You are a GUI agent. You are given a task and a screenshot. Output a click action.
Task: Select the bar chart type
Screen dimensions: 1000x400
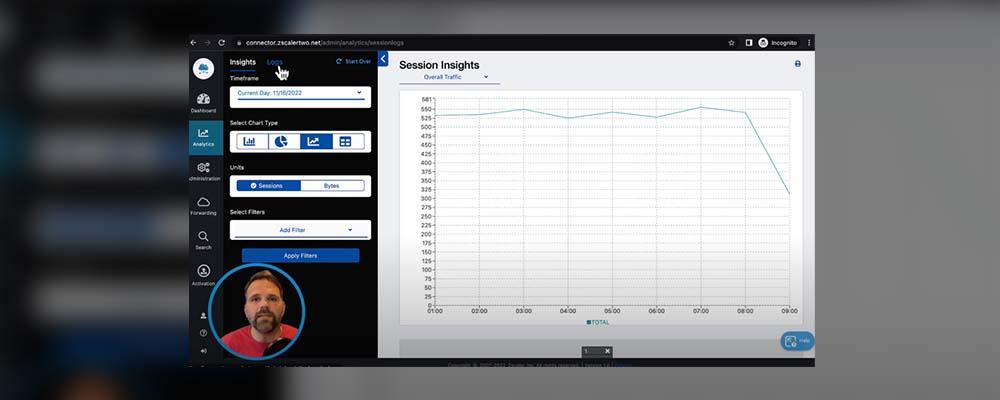(252, 142)
